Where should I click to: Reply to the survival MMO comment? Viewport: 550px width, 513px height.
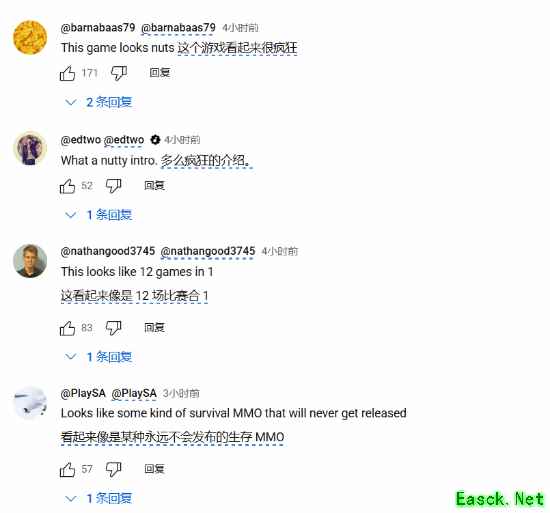click(x=155, y=469)
